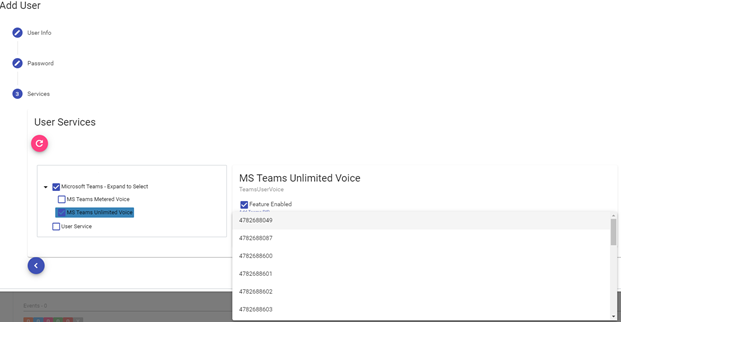This screenshot has width=730, height=361.
Task: Click the MS Teams Unlimited Voice heading
Action: pyautogui.click(x=299, y=178)
